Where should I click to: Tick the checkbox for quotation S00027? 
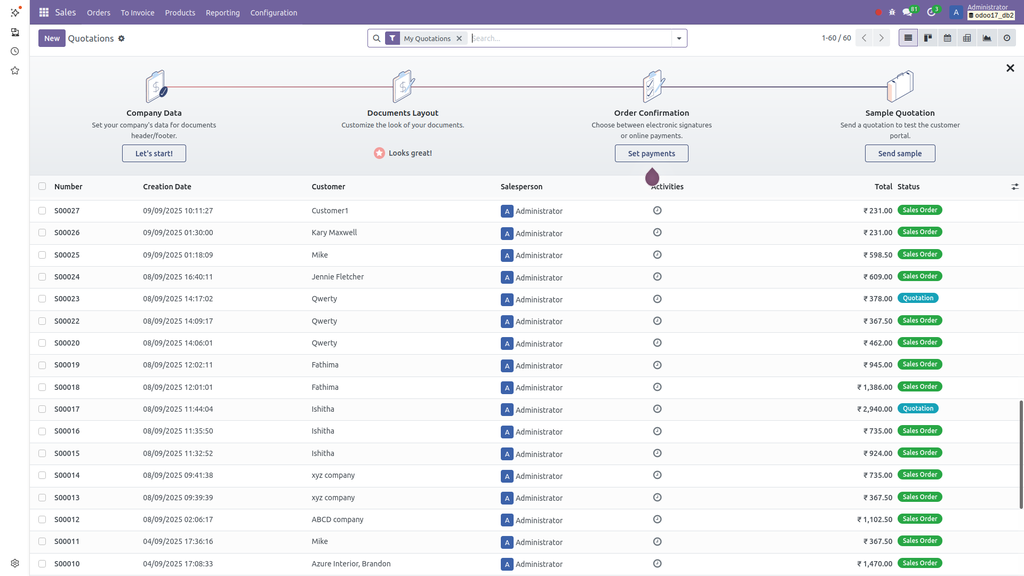click(x=41, y=210)
